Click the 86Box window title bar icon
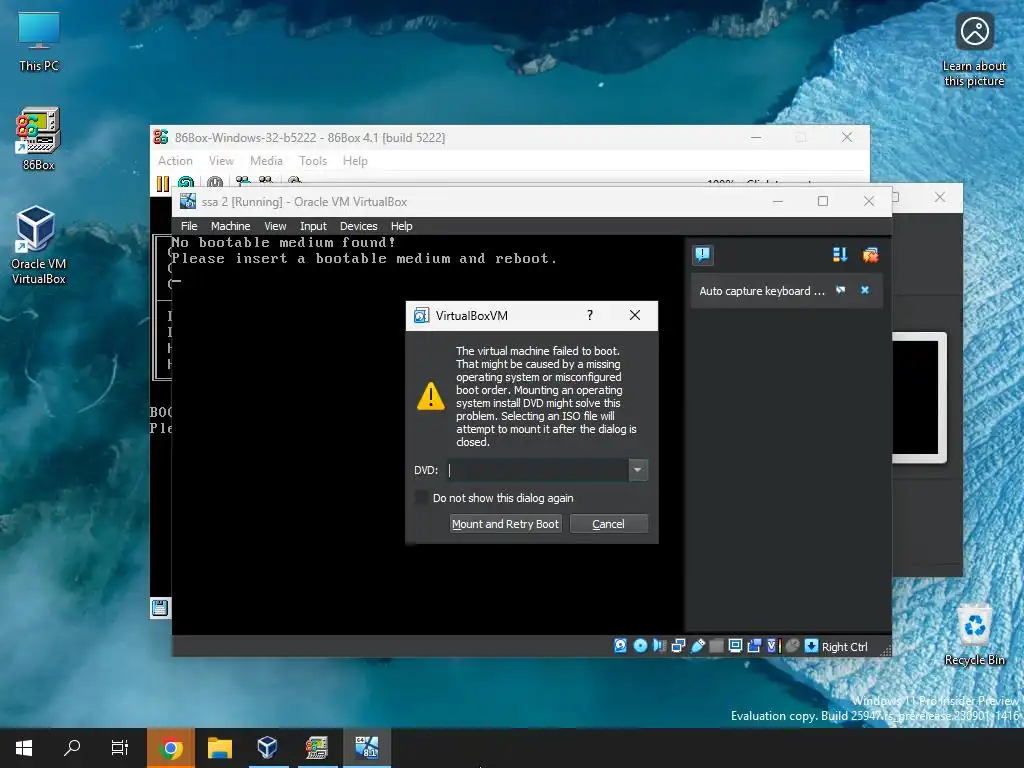1024x768 pixels. coord(161,137)
